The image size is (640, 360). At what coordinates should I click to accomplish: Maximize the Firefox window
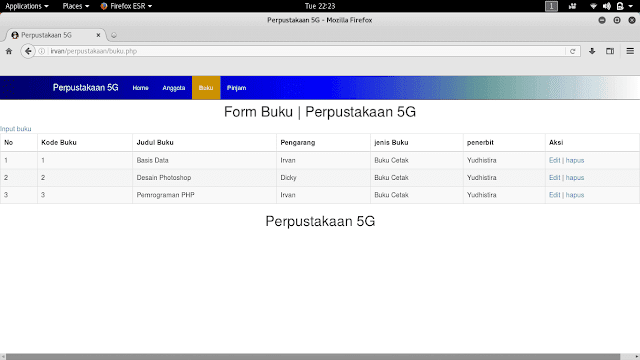[617, 20]
